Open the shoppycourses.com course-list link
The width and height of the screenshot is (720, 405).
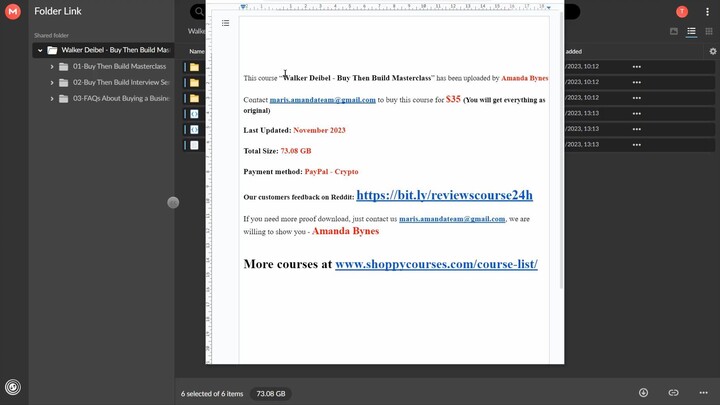point(436,265)
